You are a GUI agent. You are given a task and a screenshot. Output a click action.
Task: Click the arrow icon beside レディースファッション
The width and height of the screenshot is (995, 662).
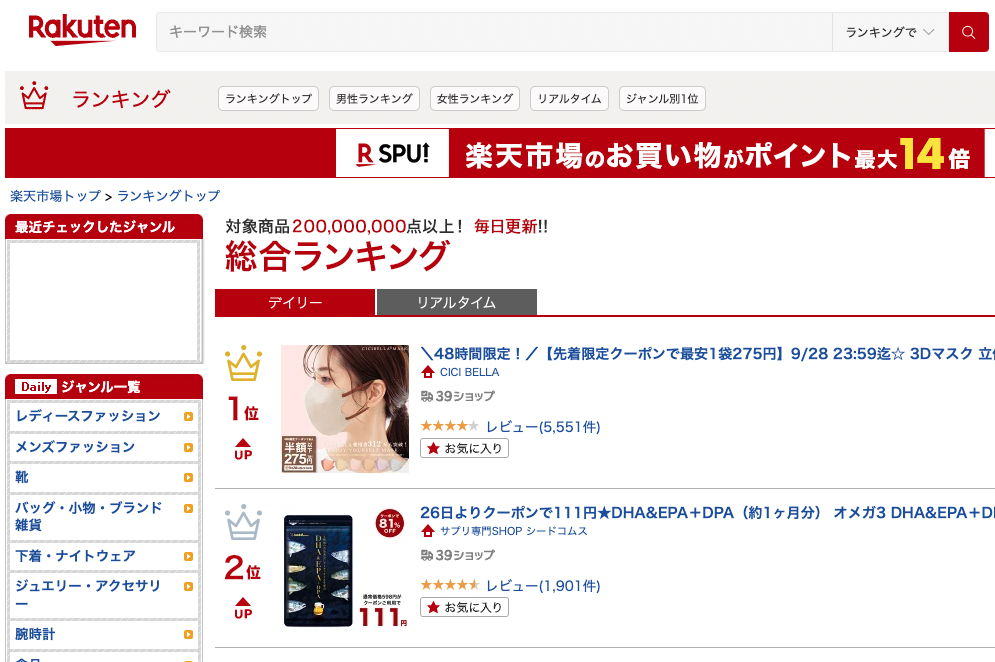coord(188,416)
